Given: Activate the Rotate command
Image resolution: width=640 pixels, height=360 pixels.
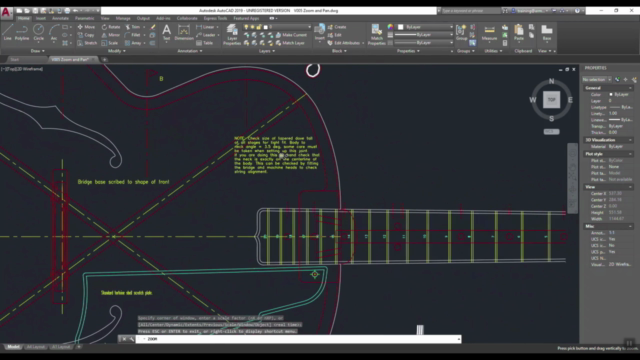Looking at the screenshot, I should 111,27.
